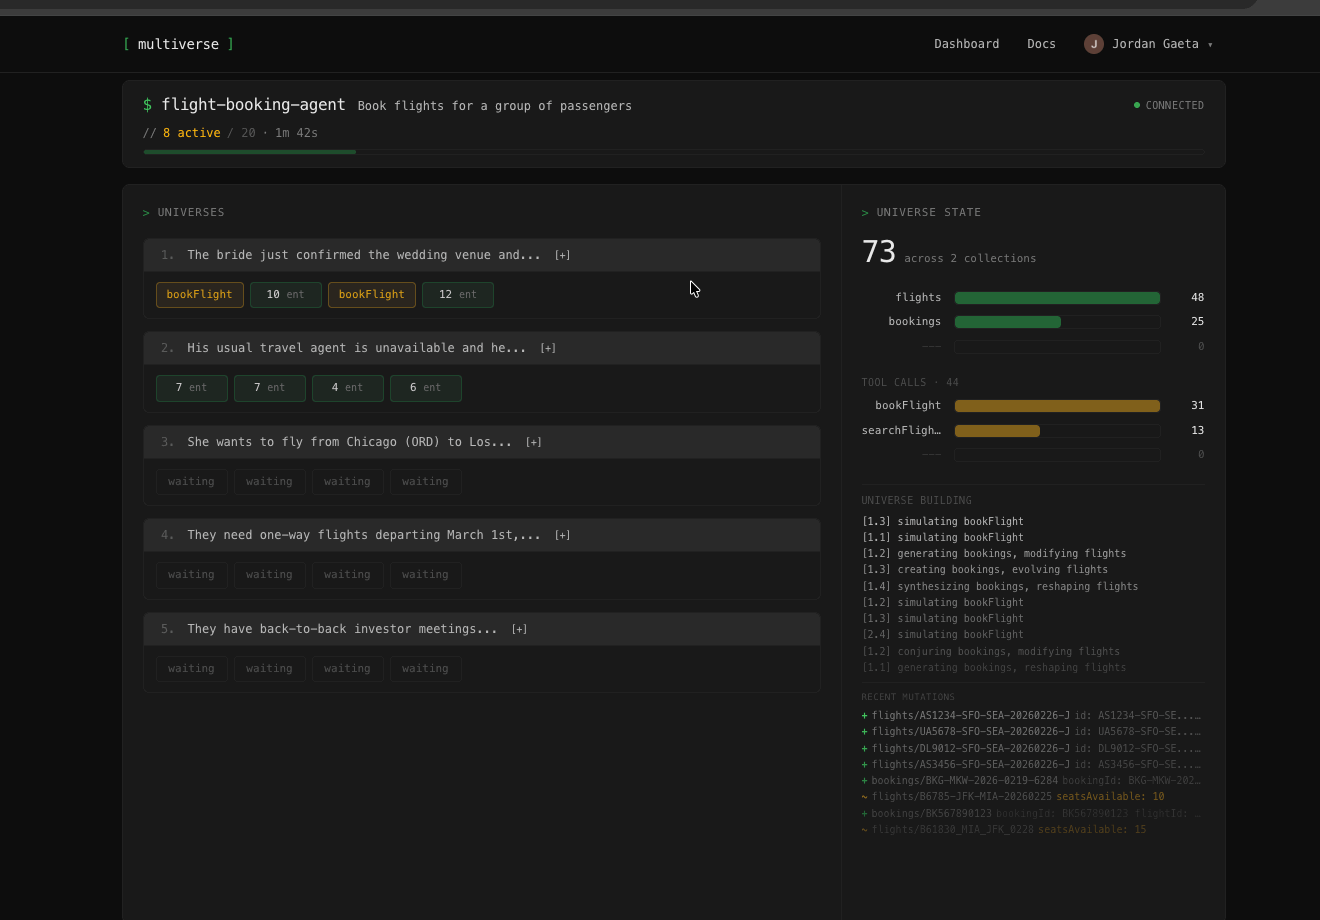
Task: Expand the bride wedding venue universe via [+]
Action: [562, 254]
